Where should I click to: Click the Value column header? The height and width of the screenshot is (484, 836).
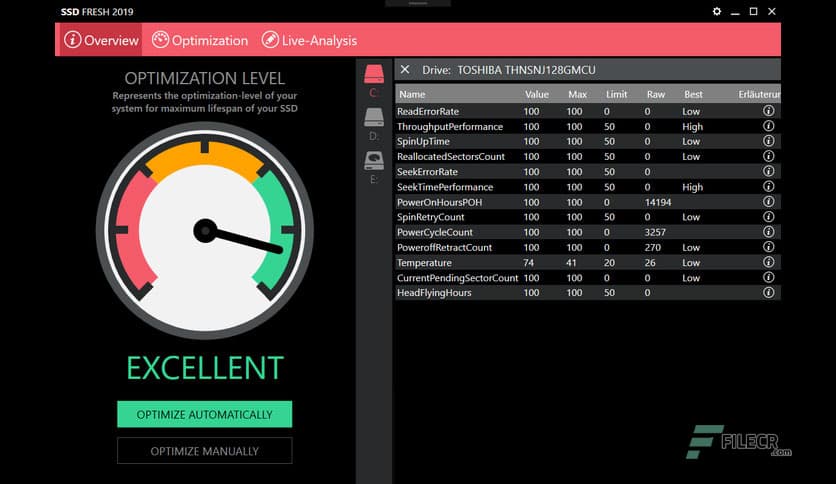coord(536,94)
